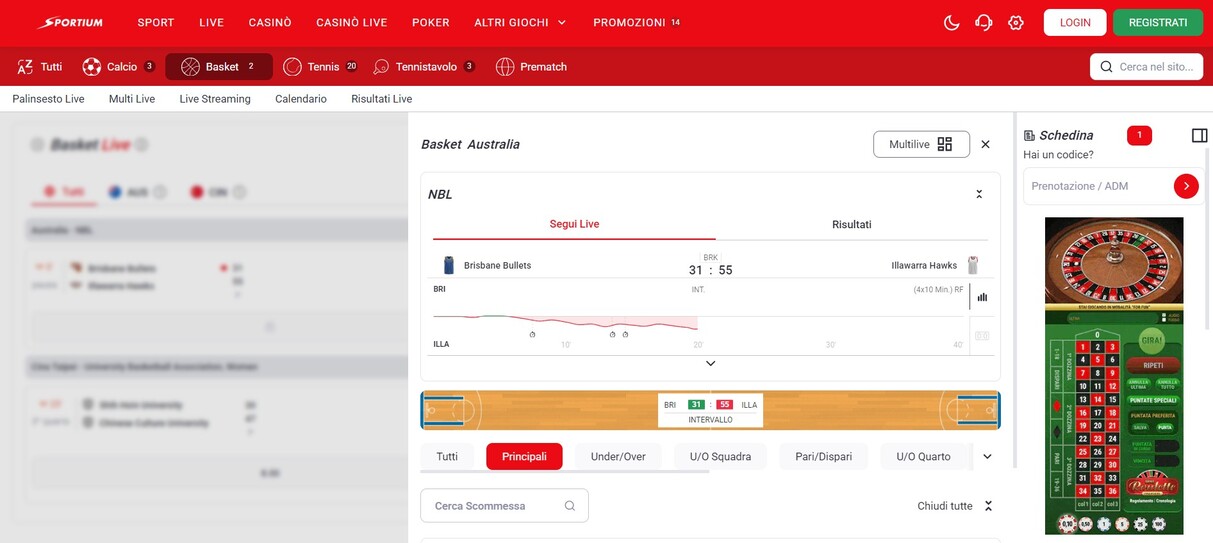Image resolution: width=1213 pixels, height=543 pixels.
Task: Toggle the Schedina panel layout icon
Action: click(x=1199, y=136)
